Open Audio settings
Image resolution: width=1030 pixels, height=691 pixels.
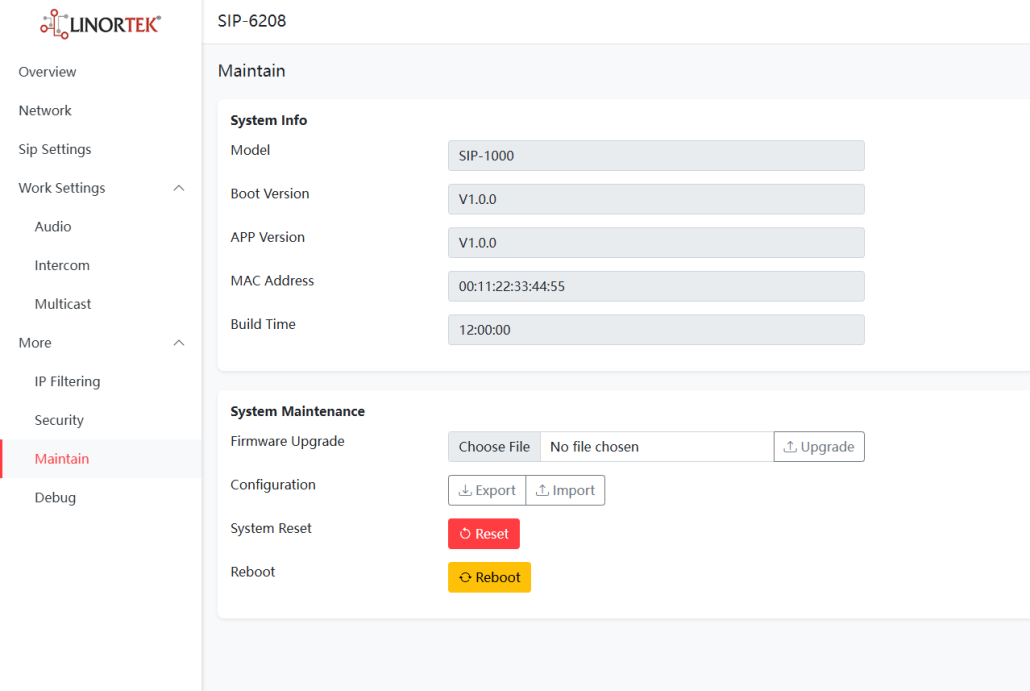point(53,227)
